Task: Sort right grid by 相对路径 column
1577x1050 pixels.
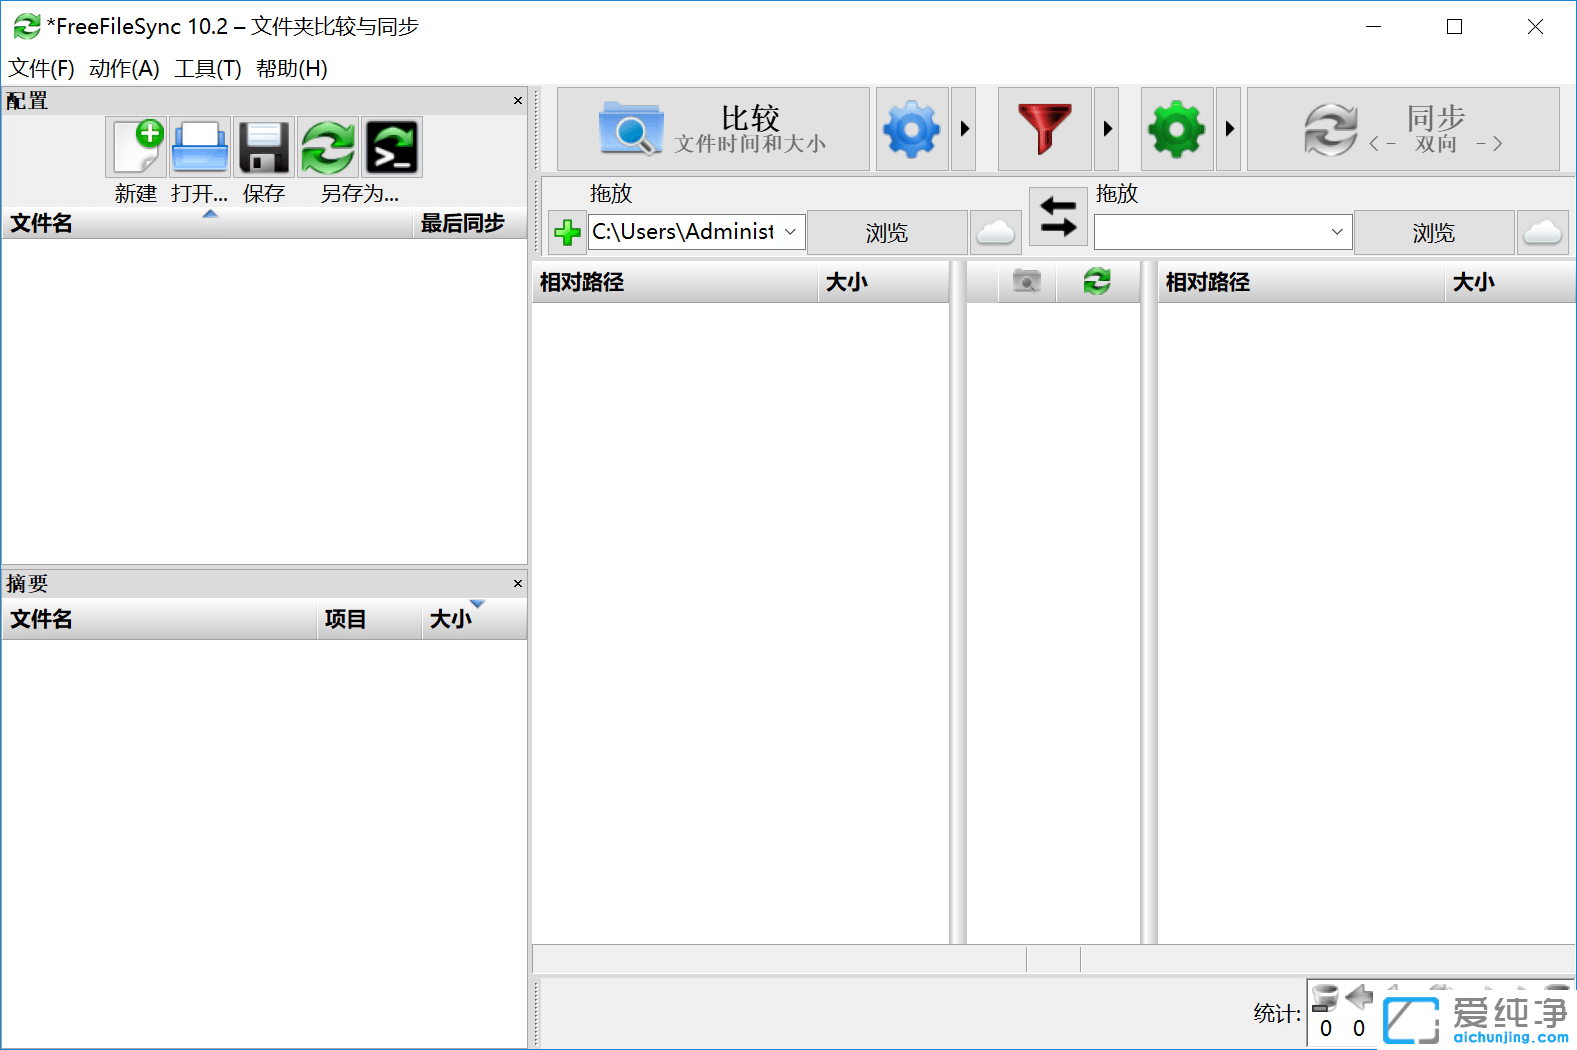Action: 1301,282
